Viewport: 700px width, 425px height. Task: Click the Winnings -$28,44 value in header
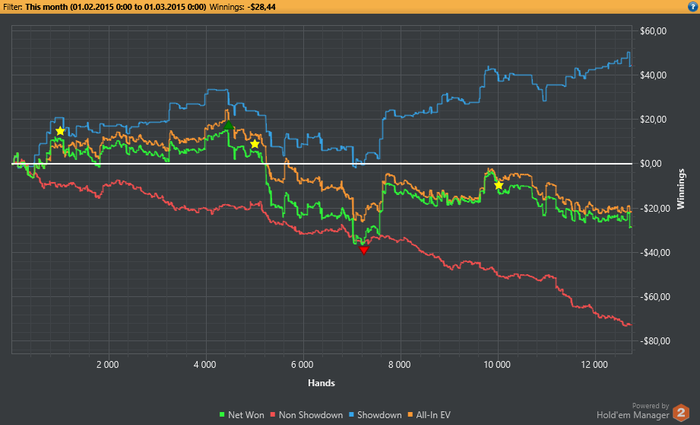coord(262,7)
